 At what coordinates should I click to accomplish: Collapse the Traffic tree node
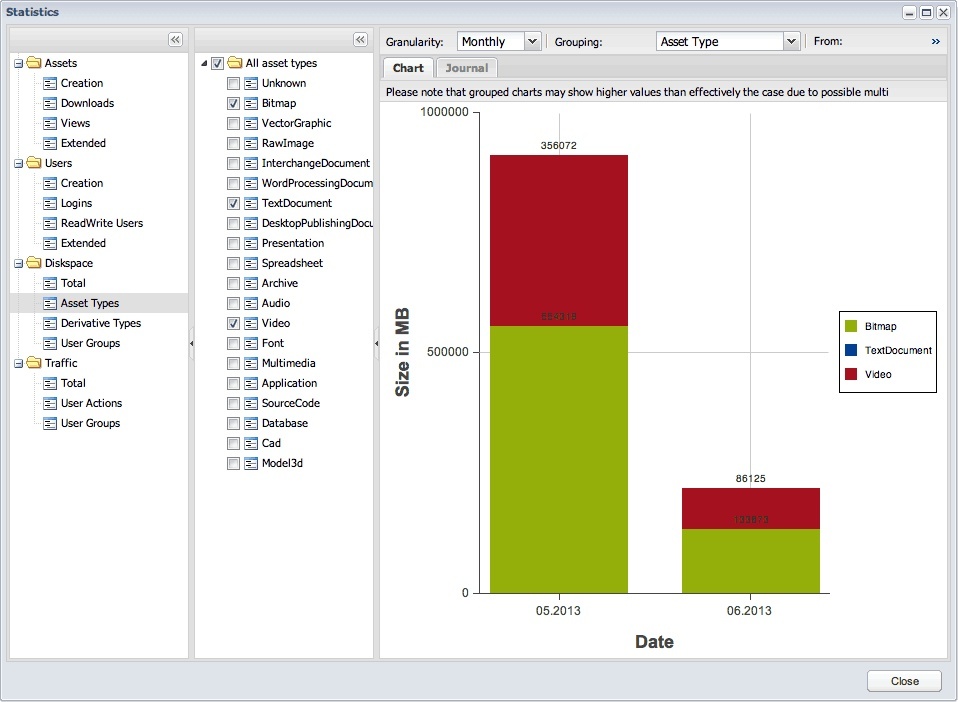(18, 364)
